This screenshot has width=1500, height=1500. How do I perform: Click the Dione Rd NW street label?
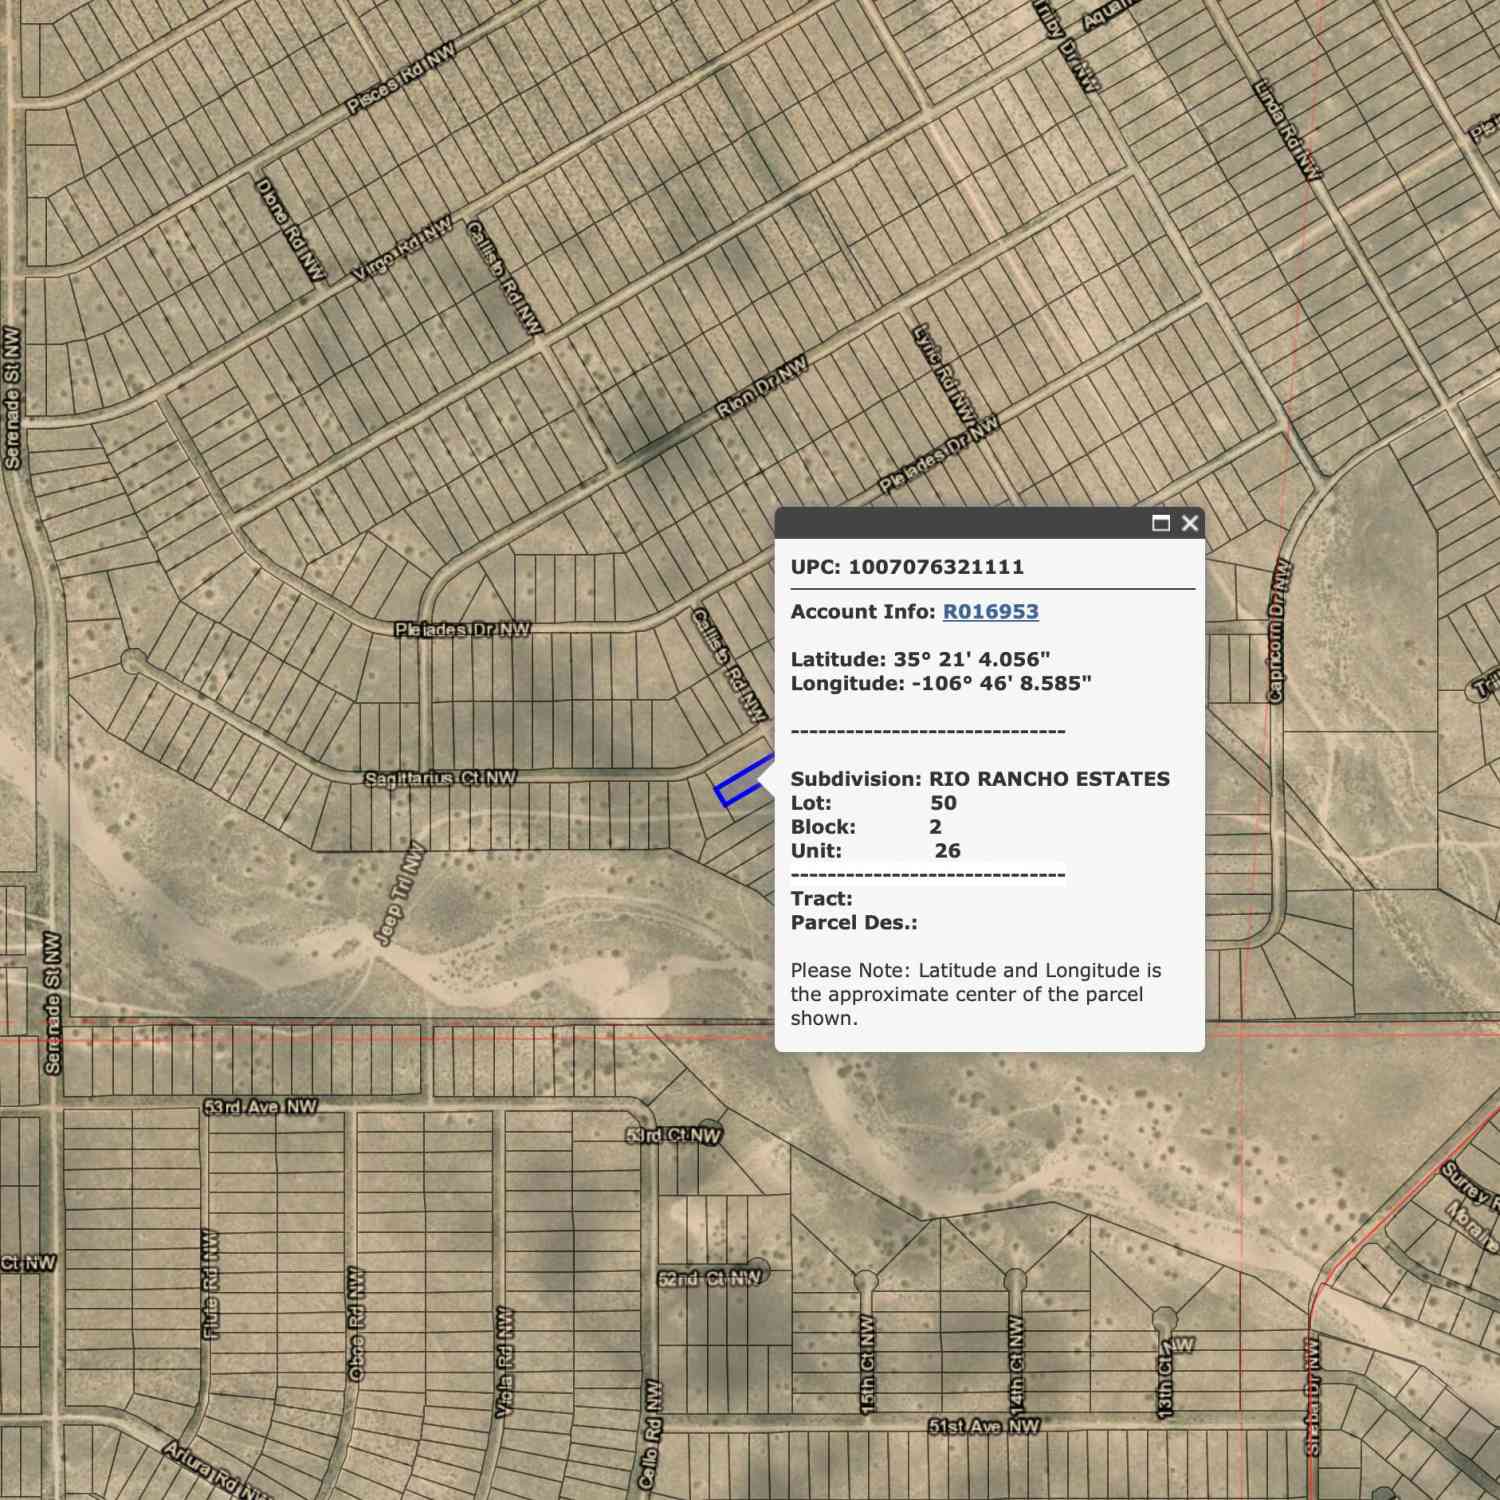click(x=291, y=230)
